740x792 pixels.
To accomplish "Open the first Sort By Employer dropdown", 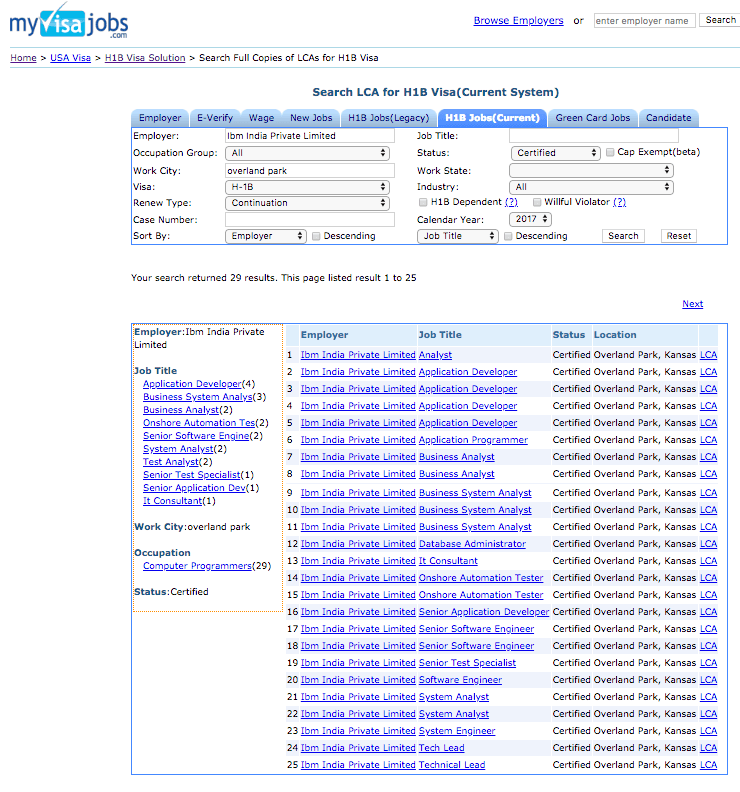I will 266,236.
